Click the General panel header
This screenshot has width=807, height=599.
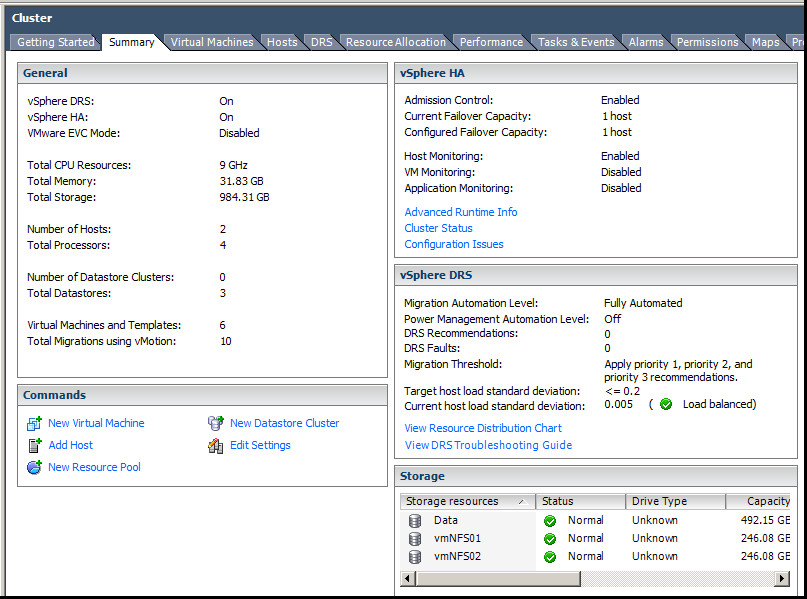(202, 73)
